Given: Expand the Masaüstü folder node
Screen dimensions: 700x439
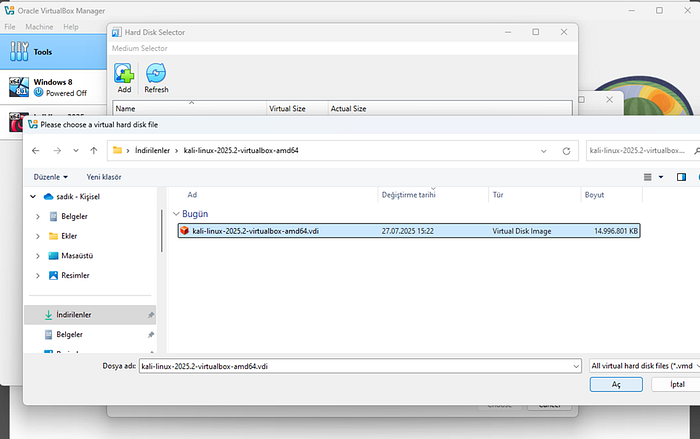Looking at the screenshot, I should coord(38,256).
